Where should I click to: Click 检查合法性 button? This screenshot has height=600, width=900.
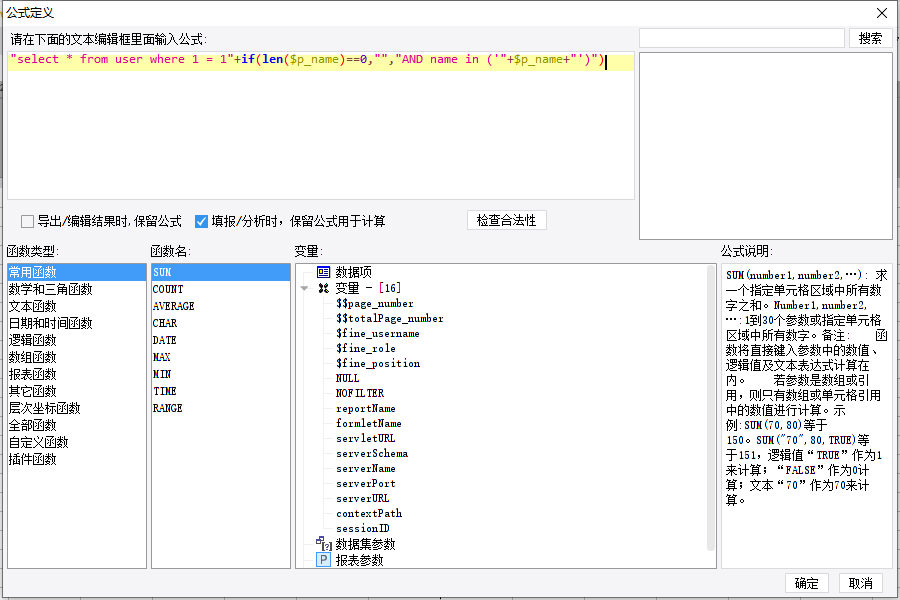click(x=506, y=220)
